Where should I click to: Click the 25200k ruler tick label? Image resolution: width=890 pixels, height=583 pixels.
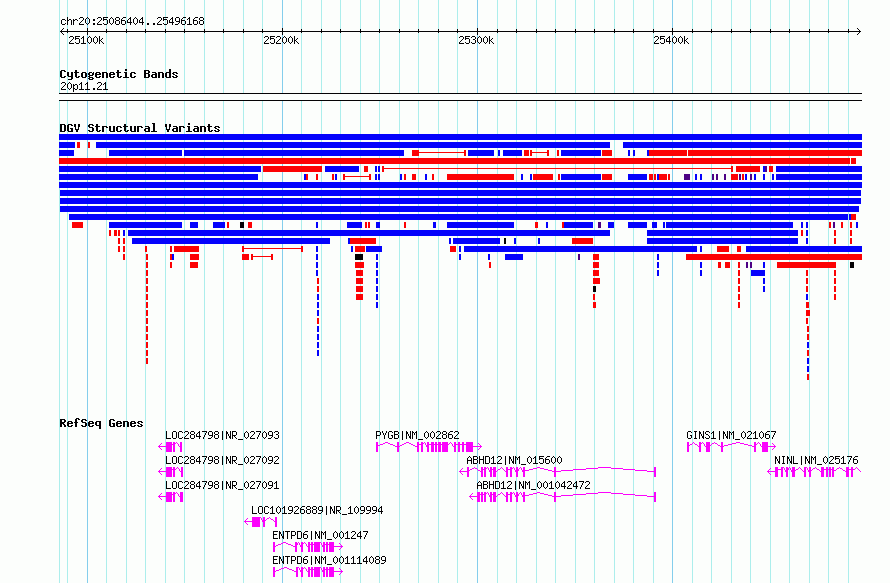tap(281, 40)
